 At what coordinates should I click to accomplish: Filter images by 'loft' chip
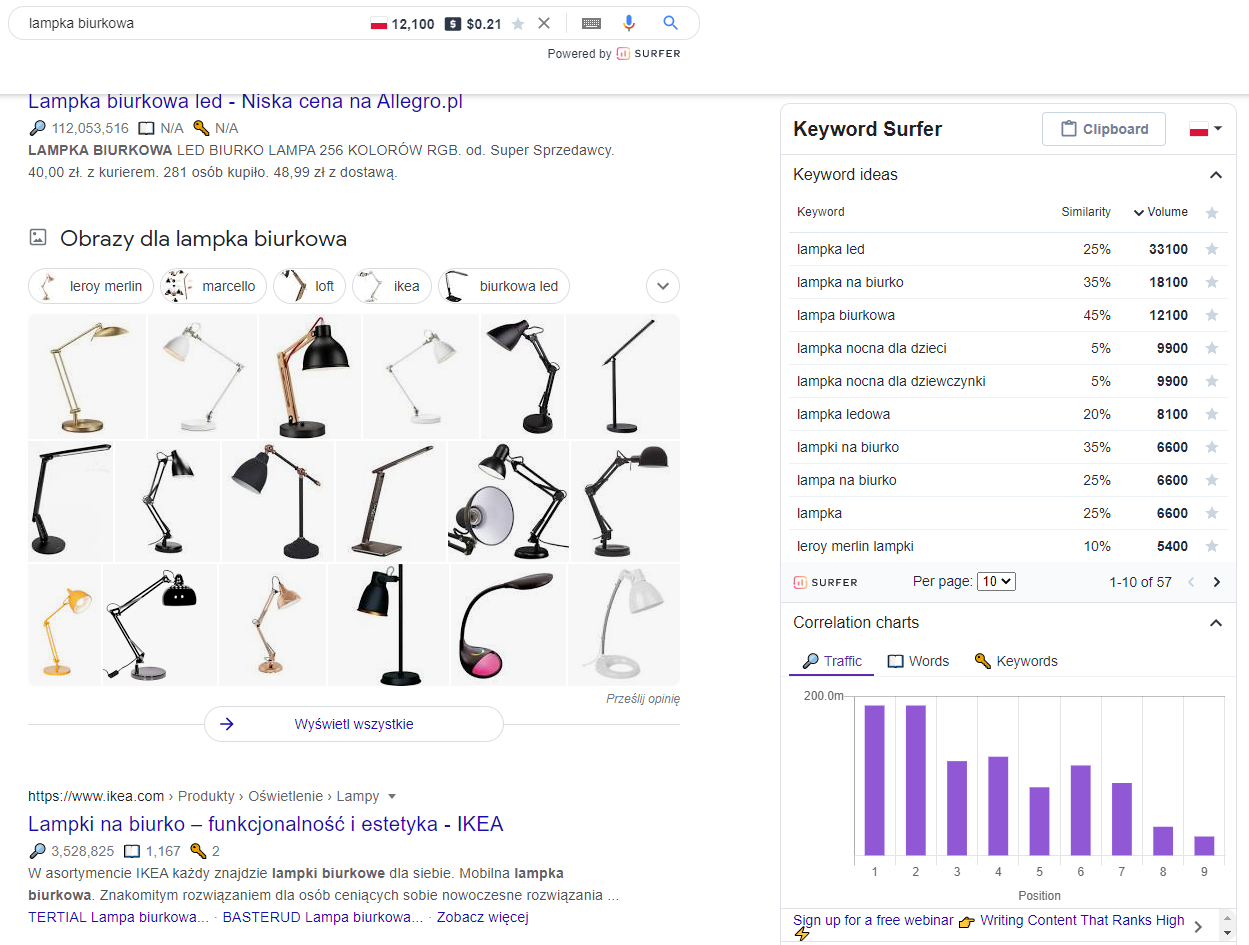310,286
